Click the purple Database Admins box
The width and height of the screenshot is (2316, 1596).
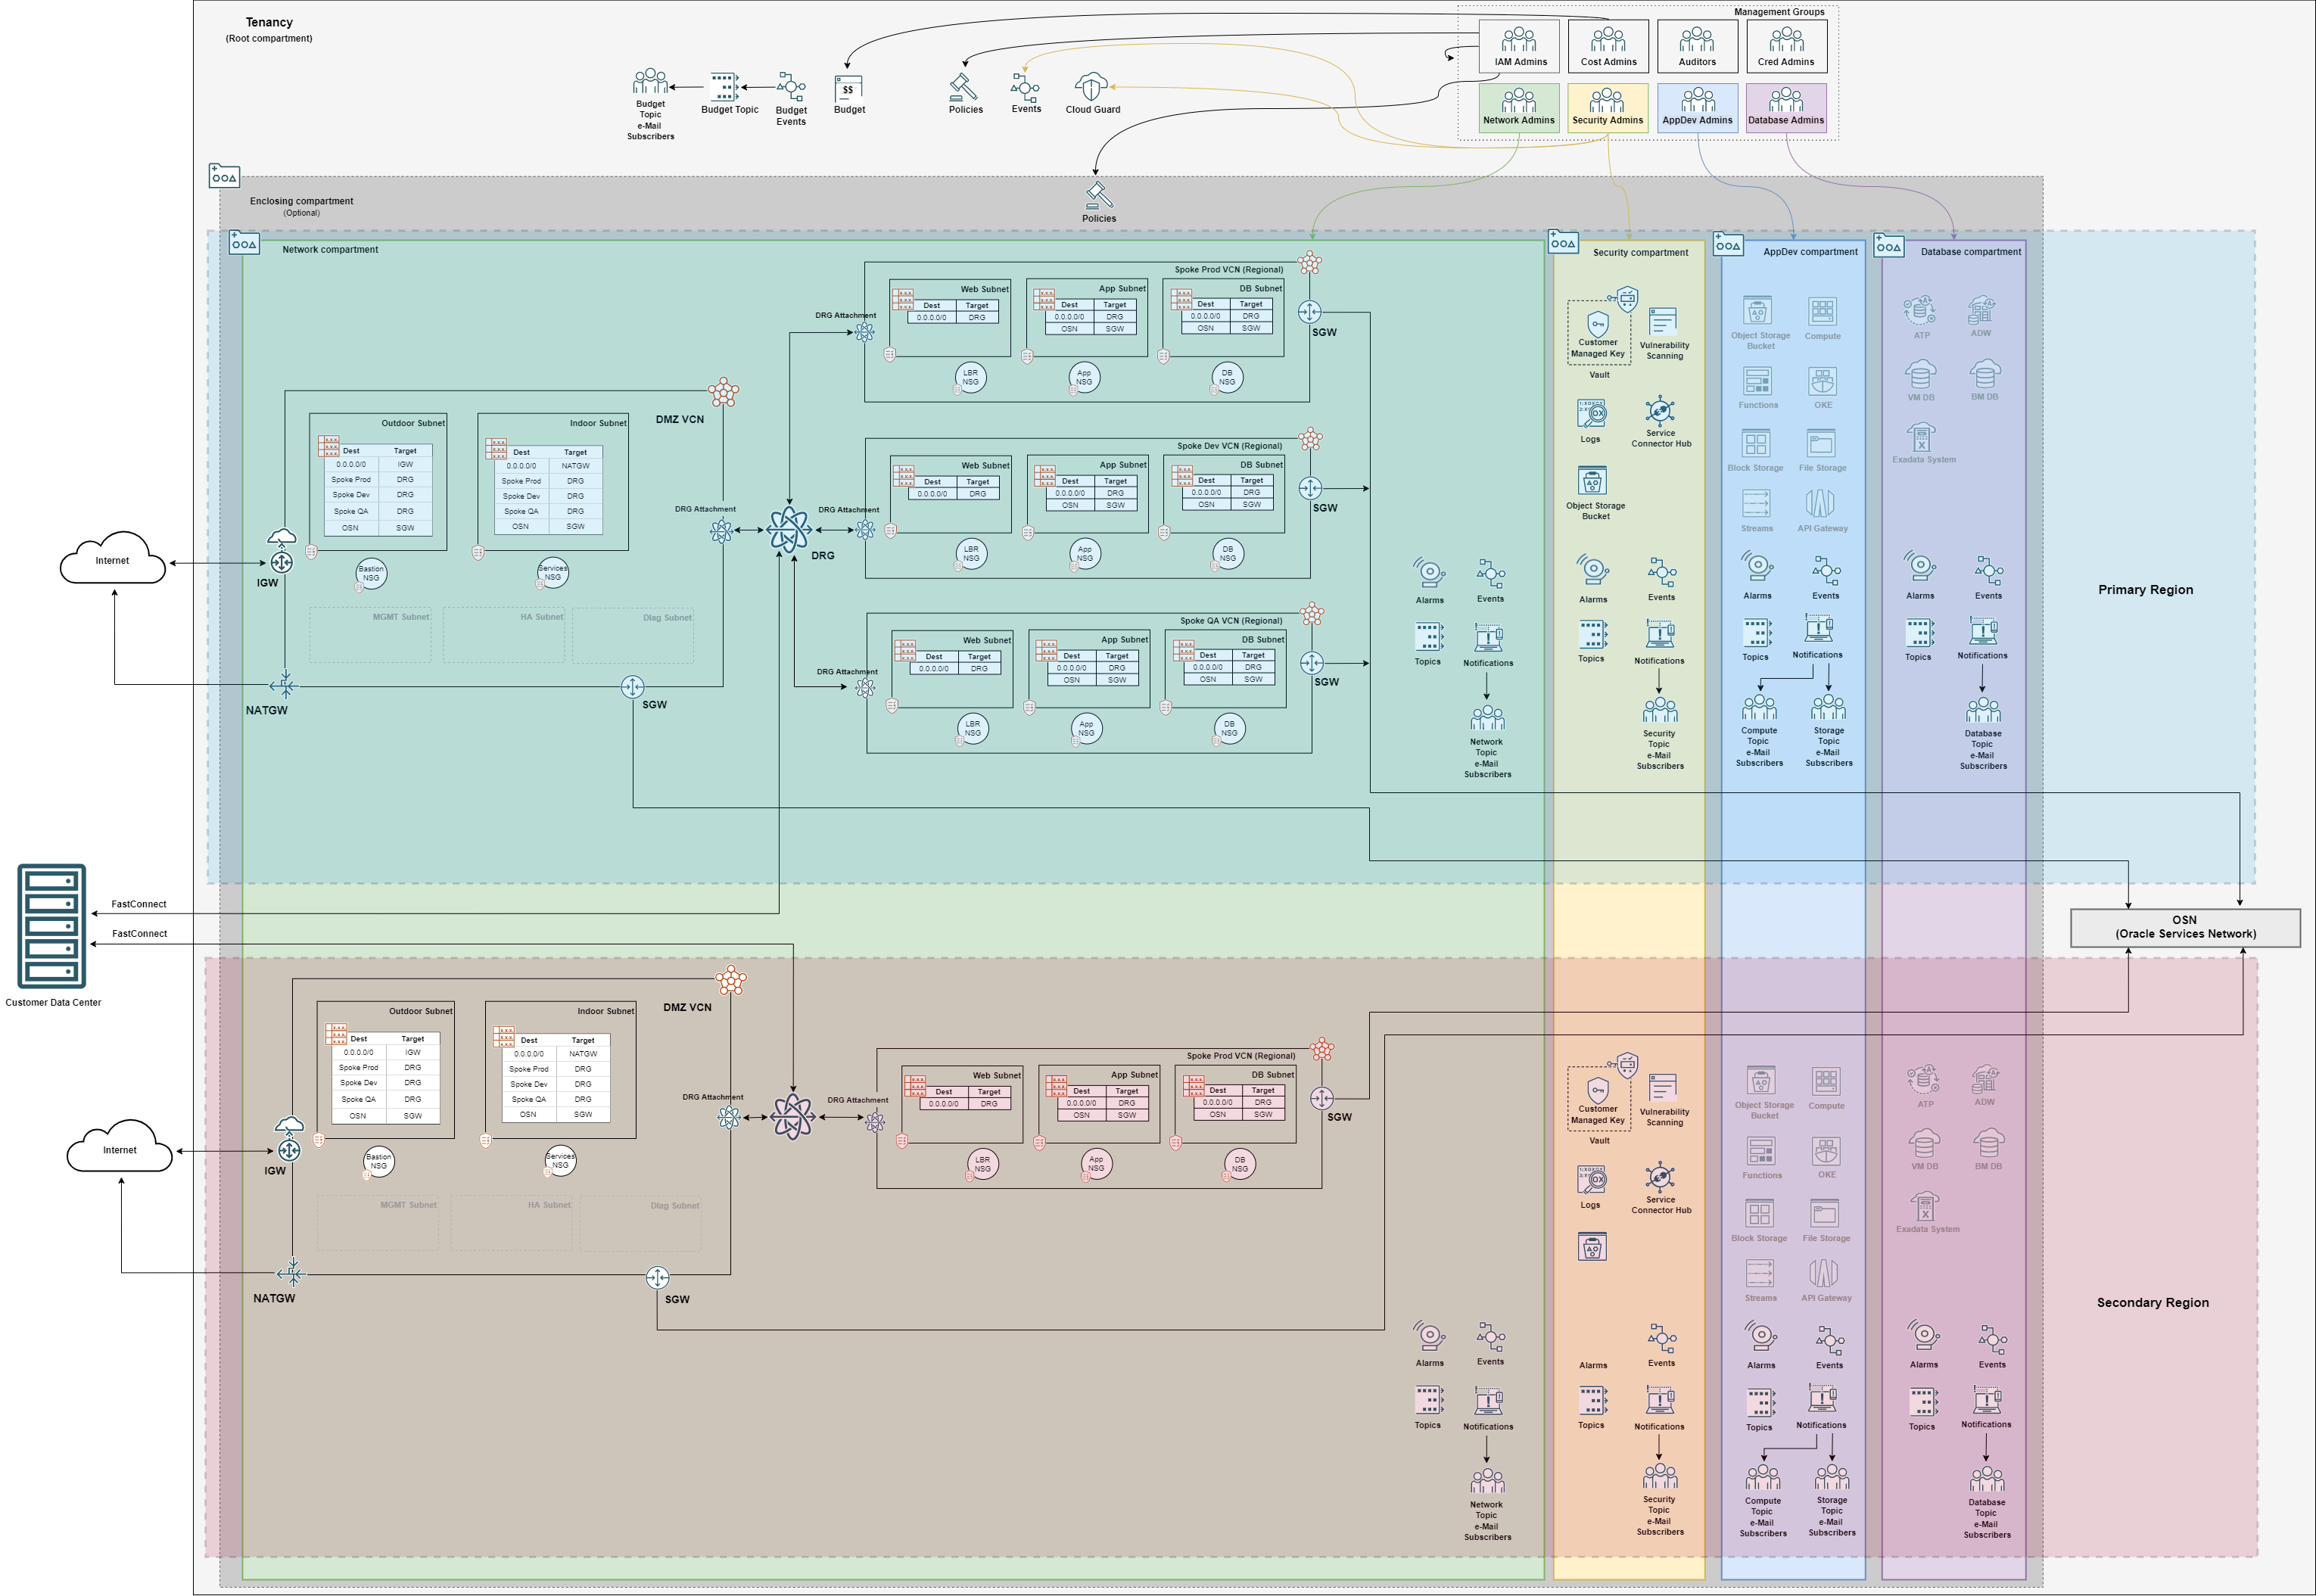coord(1786,107)
